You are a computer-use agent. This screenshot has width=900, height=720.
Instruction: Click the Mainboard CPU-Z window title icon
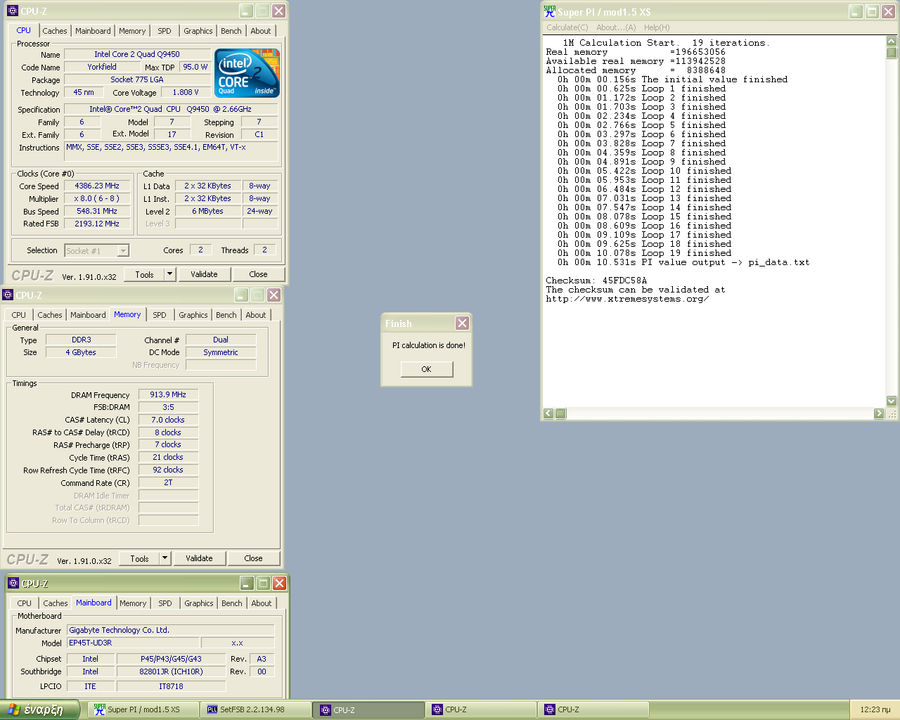13,583
